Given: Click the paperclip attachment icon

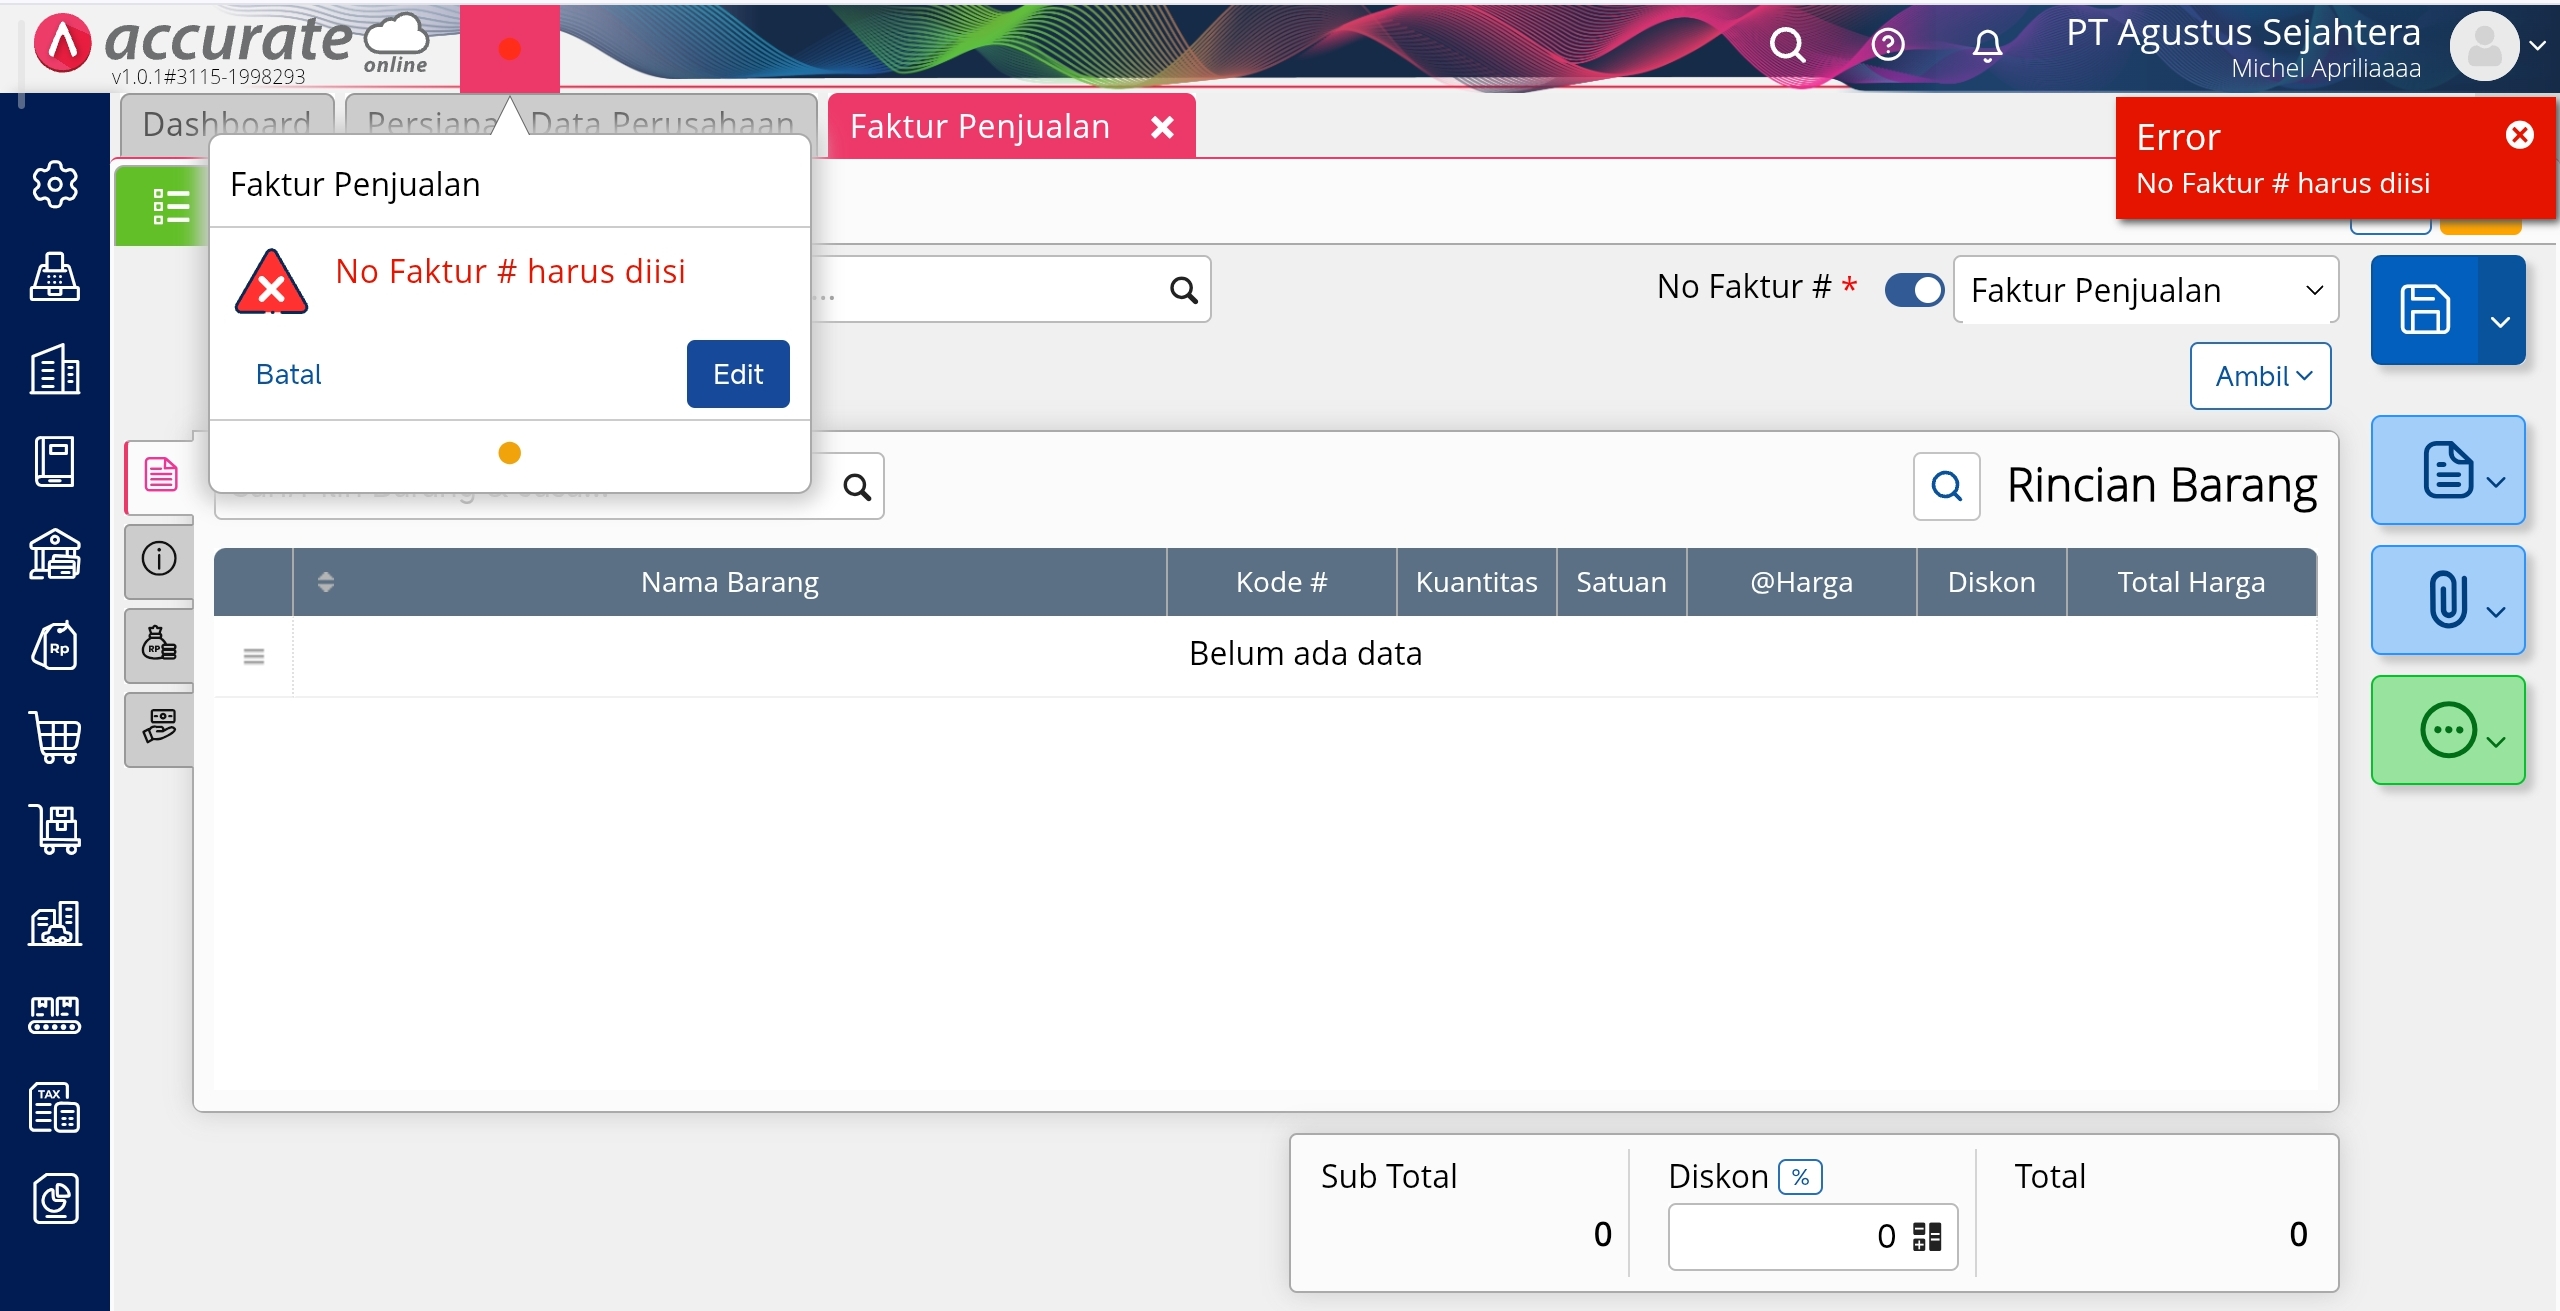Looking at the screenshot, I should 2447,600.
